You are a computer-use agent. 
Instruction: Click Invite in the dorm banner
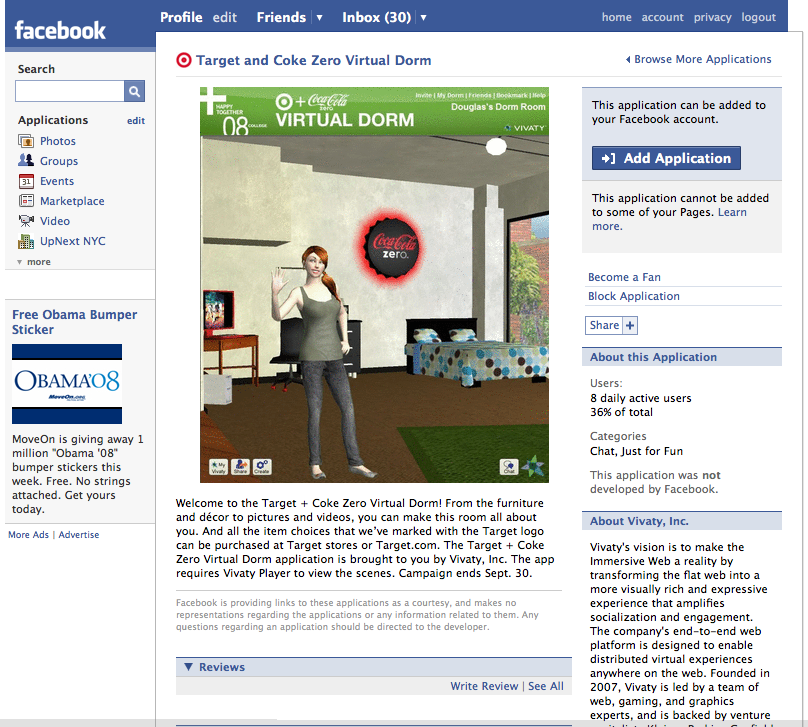click(424, 95)
